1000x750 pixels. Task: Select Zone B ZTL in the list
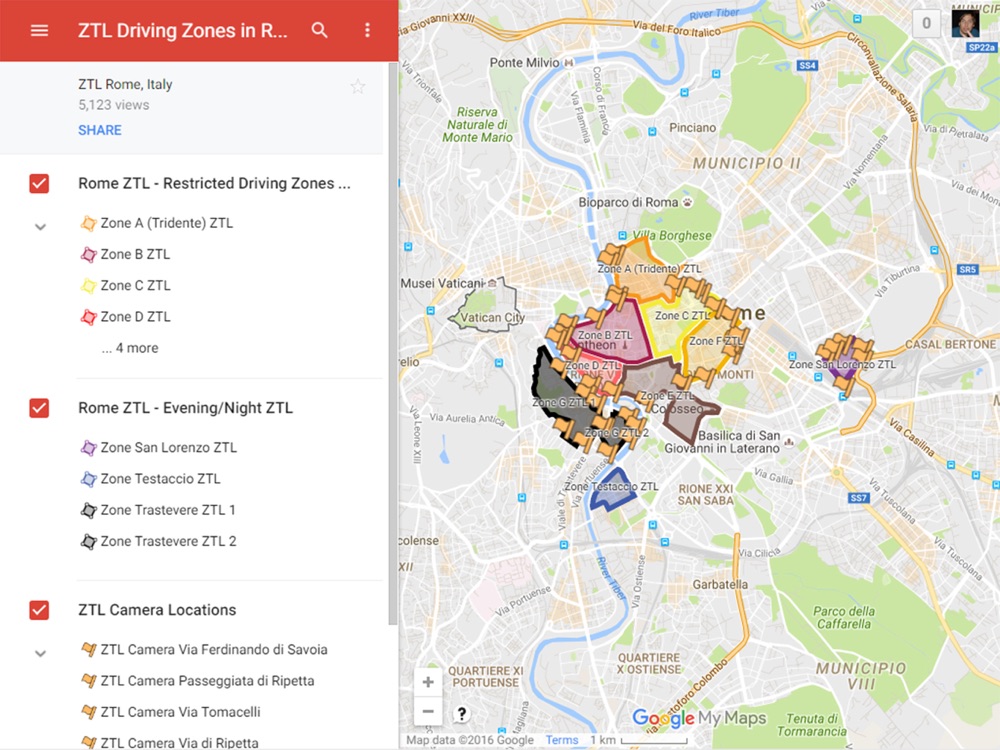point(135,254)
